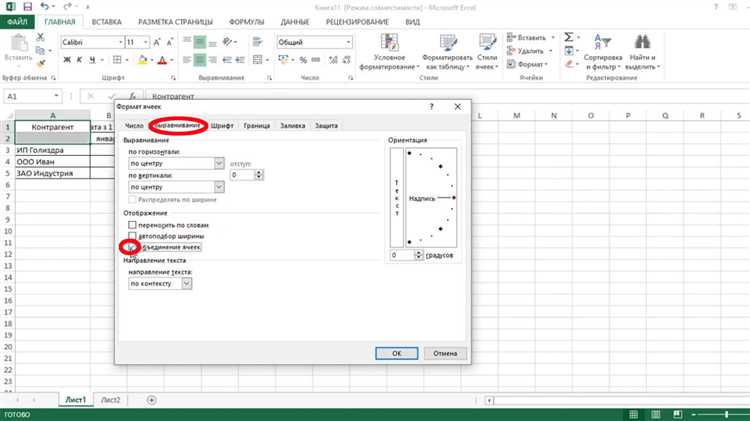
Task: Click the Merge and Center icon
Action: [x=257, y=60]
